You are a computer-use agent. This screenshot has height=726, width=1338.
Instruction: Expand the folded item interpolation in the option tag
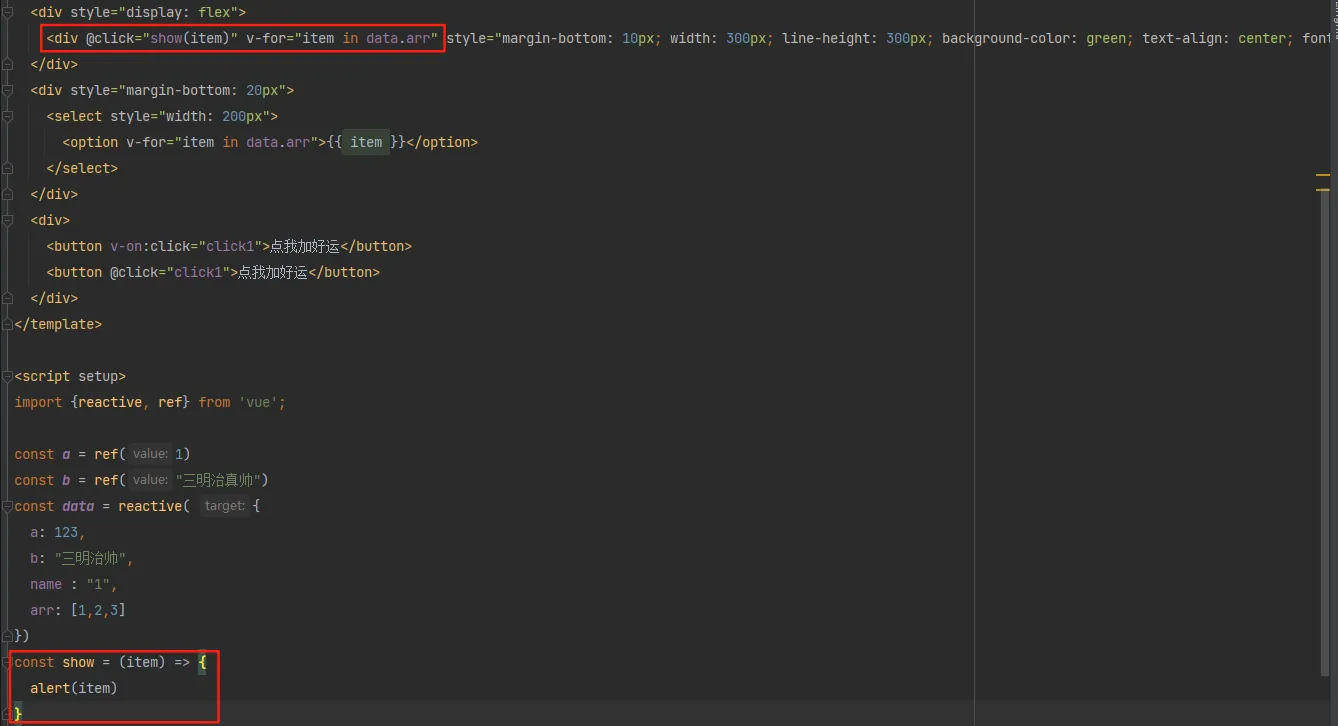pos(366,142)
